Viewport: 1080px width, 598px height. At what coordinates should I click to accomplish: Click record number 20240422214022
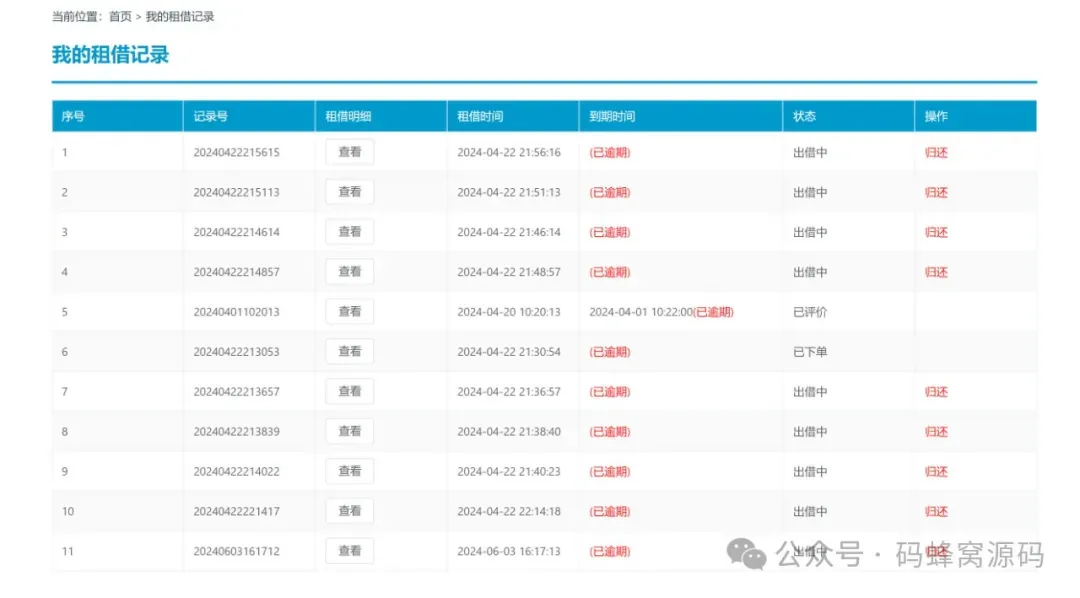[236, 472]
